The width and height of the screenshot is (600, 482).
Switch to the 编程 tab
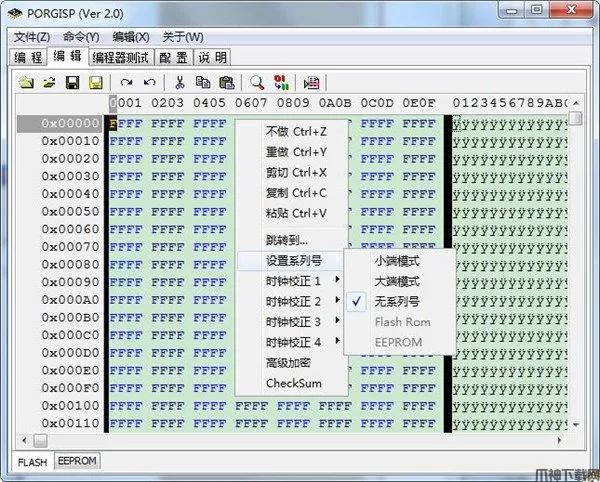coord(28,57)
